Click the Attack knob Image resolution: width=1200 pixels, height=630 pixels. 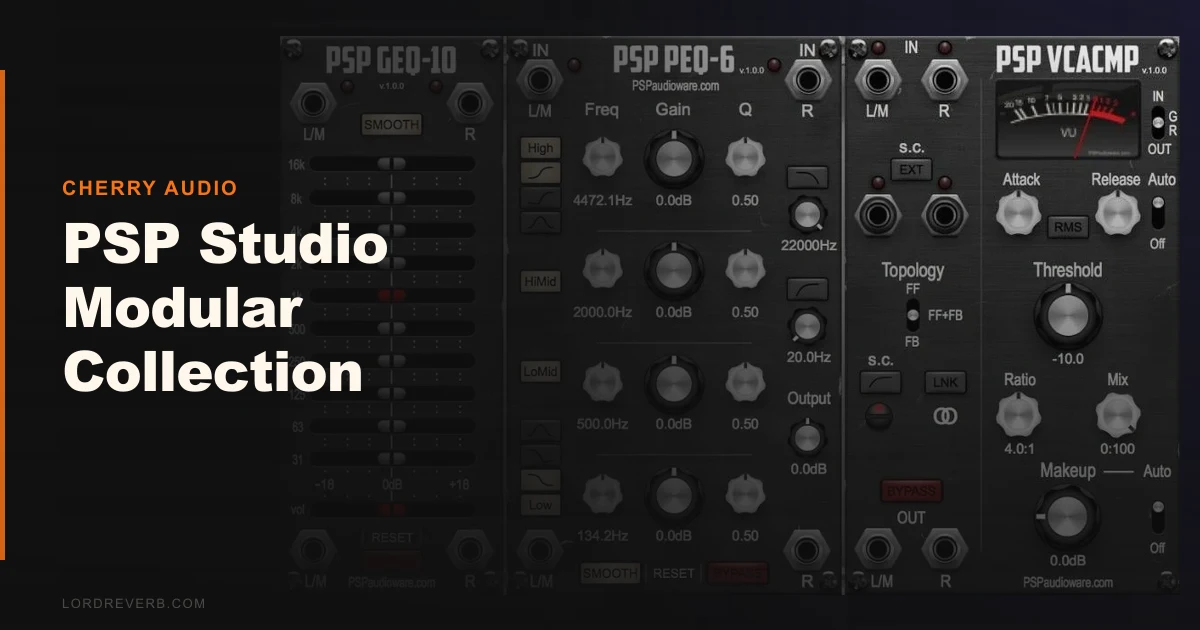pos(1019,212)
